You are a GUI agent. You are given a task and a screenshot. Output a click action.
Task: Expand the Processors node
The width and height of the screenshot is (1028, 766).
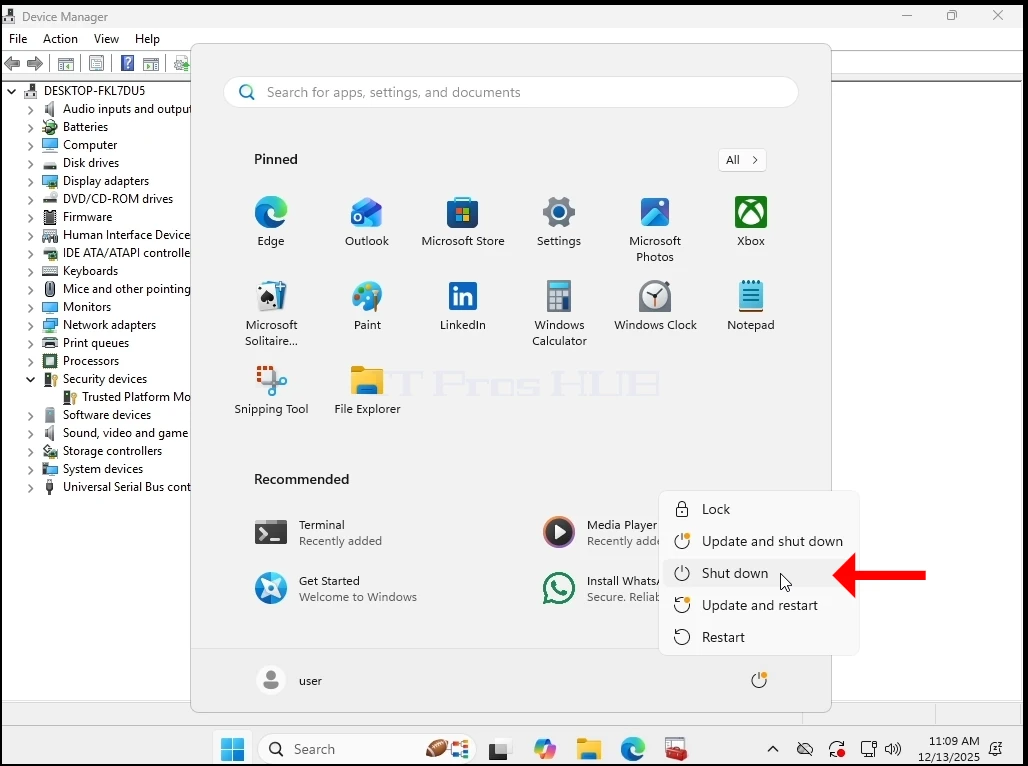30,361
